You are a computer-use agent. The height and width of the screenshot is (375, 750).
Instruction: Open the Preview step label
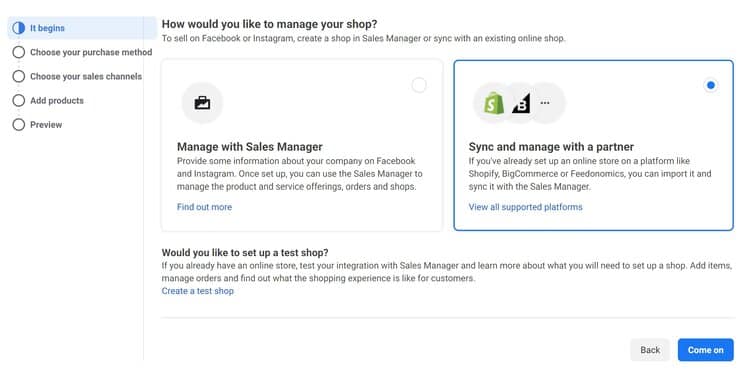pos(46,125)
